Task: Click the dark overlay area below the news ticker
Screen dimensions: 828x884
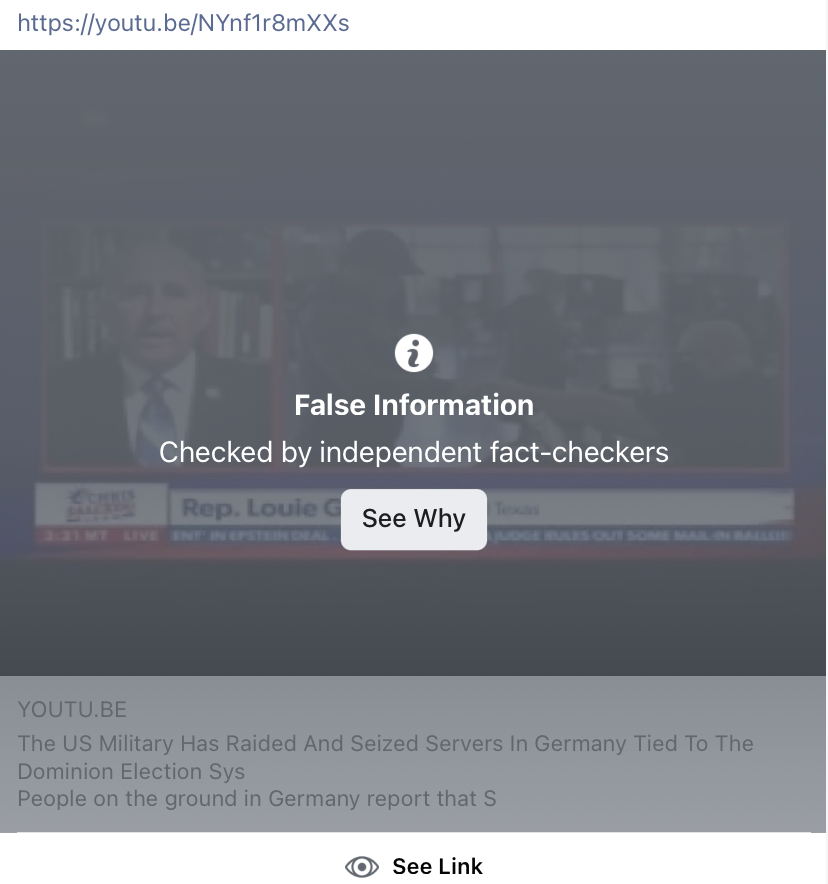Action: click(413, 617)
